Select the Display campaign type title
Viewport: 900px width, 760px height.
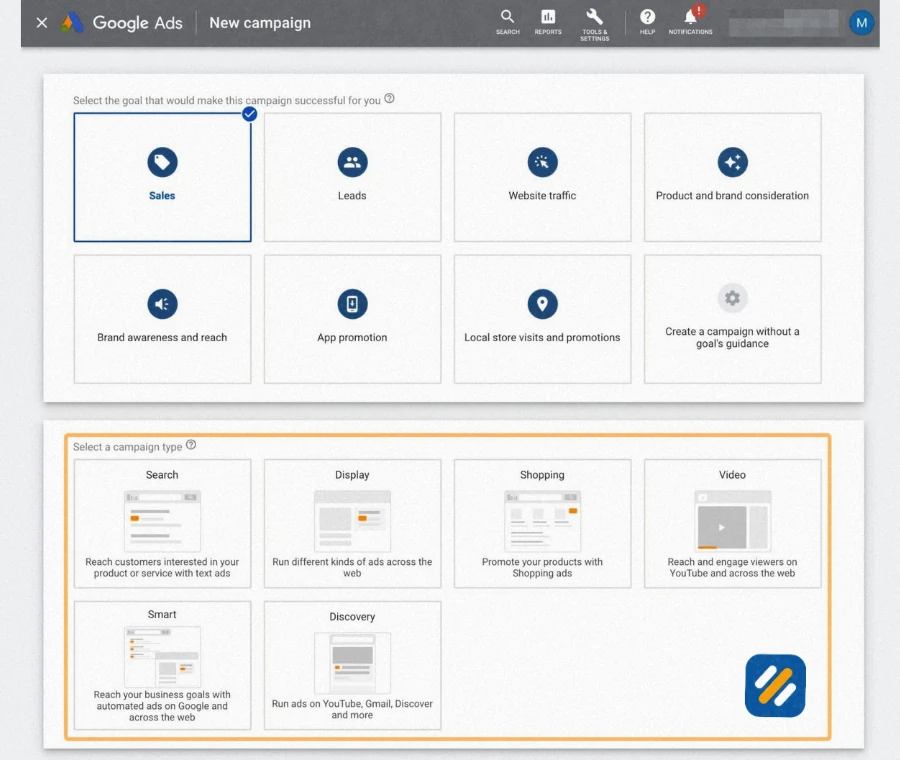(x=352, y=475)
